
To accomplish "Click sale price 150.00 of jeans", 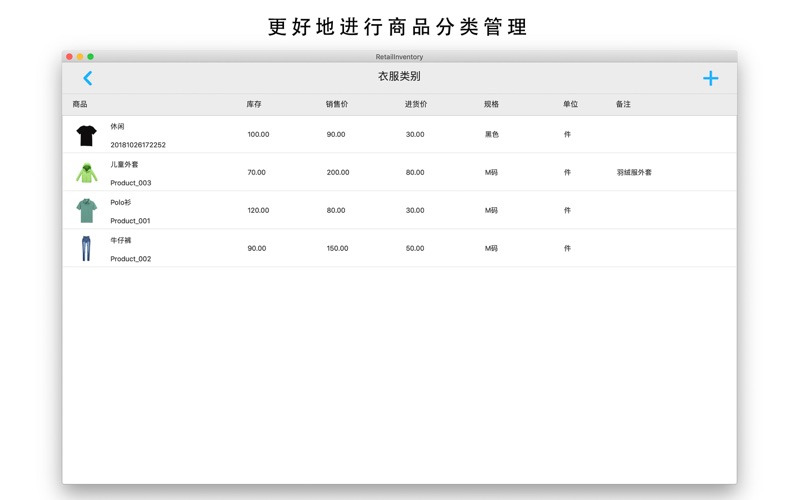I will (x=337, y=248).
